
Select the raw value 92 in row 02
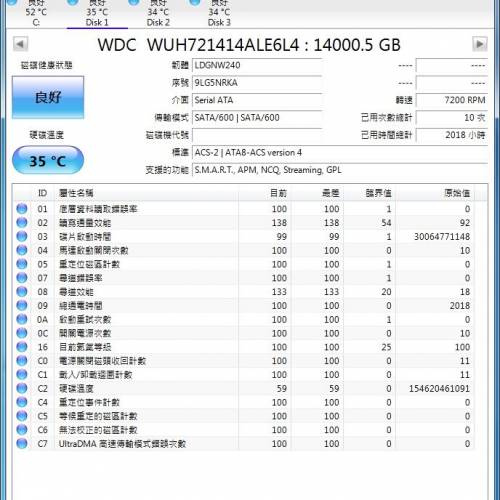click(465, 223)
